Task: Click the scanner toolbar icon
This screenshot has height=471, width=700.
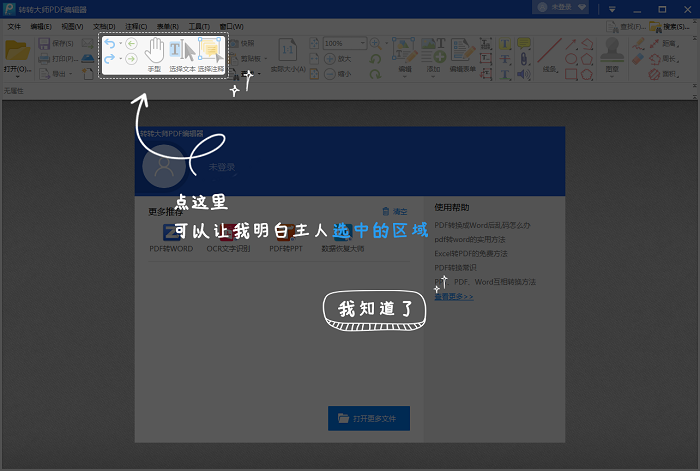Action: [x=88, y=58]
